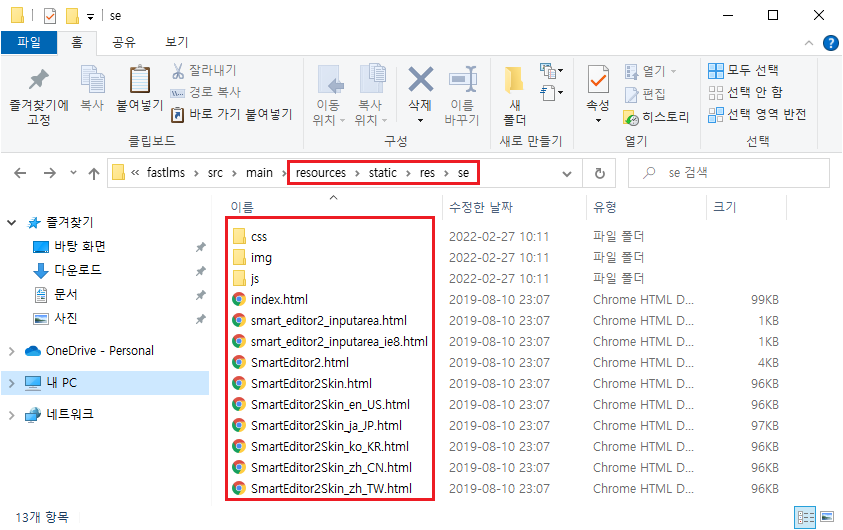
Task: Switch to the 보기 ribbon tab
Action: point(177,42)
